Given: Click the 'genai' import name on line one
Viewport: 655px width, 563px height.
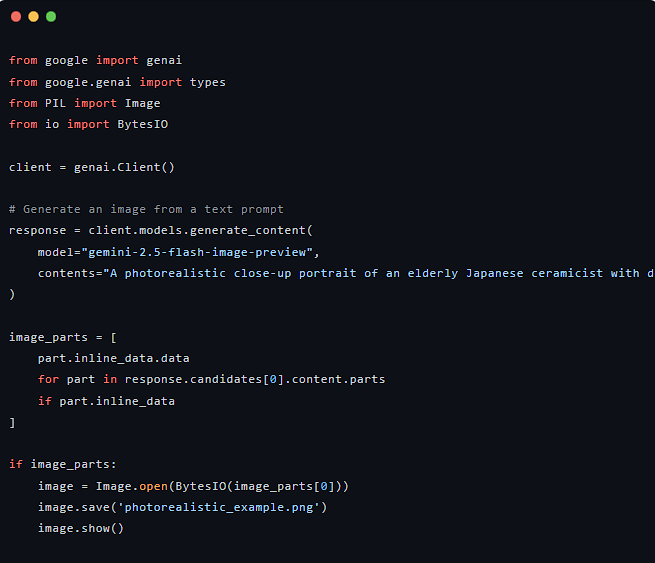Looking at the screenshot, I should point(164,61).
